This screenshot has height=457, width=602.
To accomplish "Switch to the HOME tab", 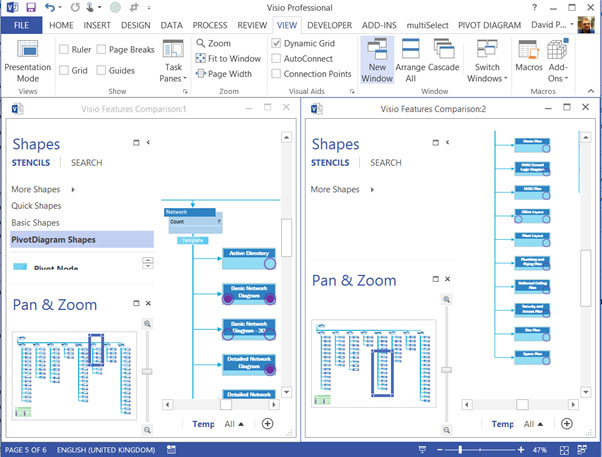I will pyautogui.click(x=61, y=25).
